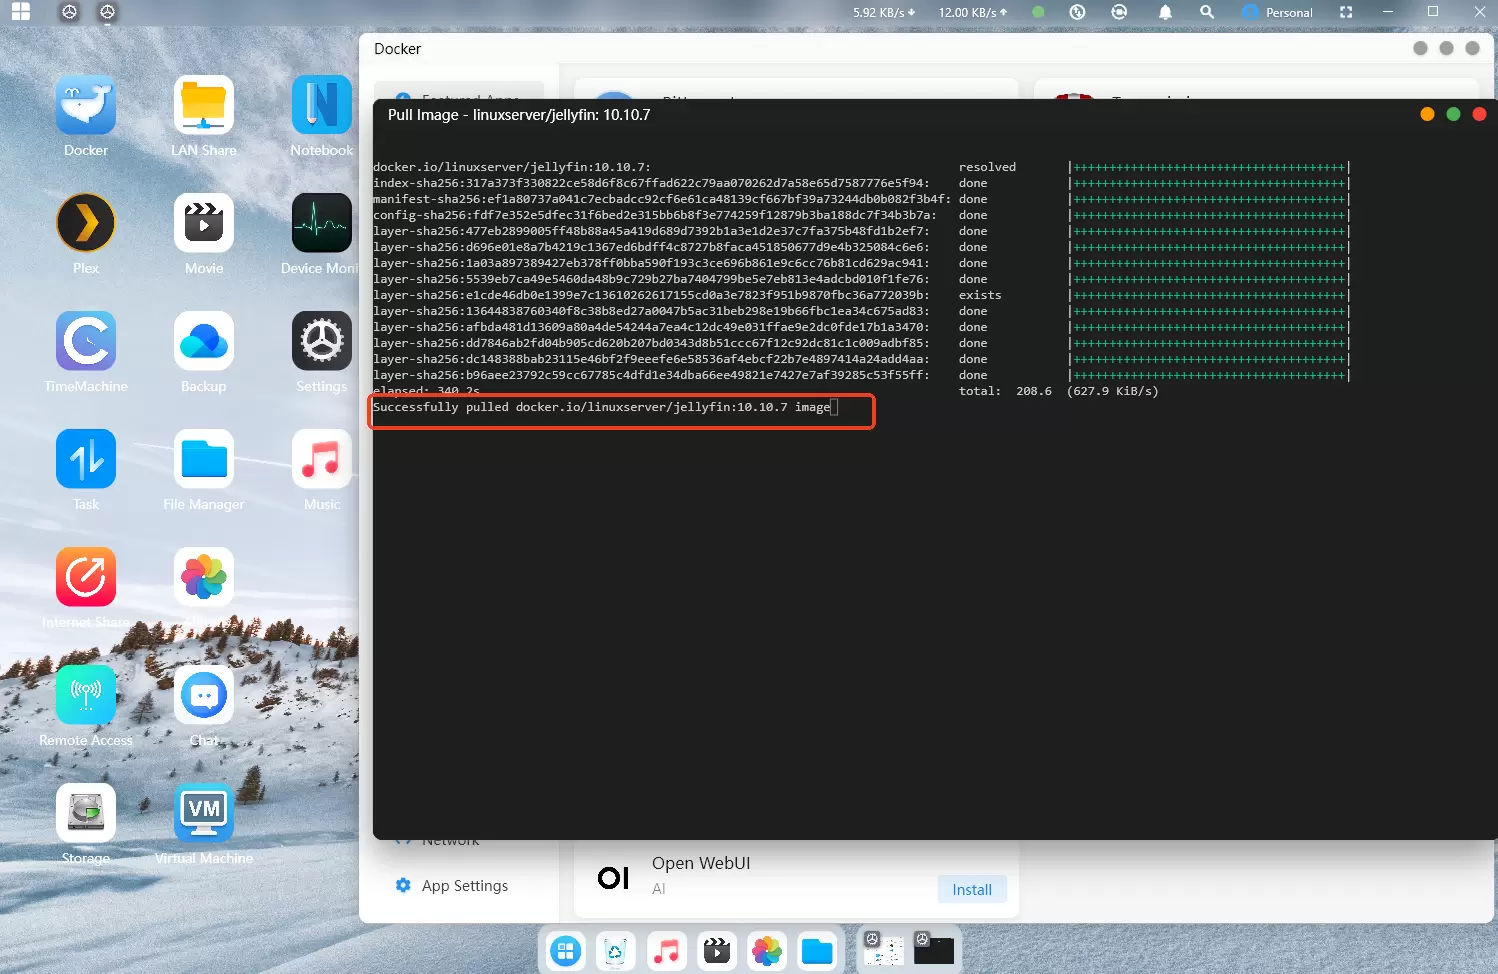Screen dimensions: 1498x974
Task: Open the sync refresh icon in top bar
Action: [x=1119, y=12]
